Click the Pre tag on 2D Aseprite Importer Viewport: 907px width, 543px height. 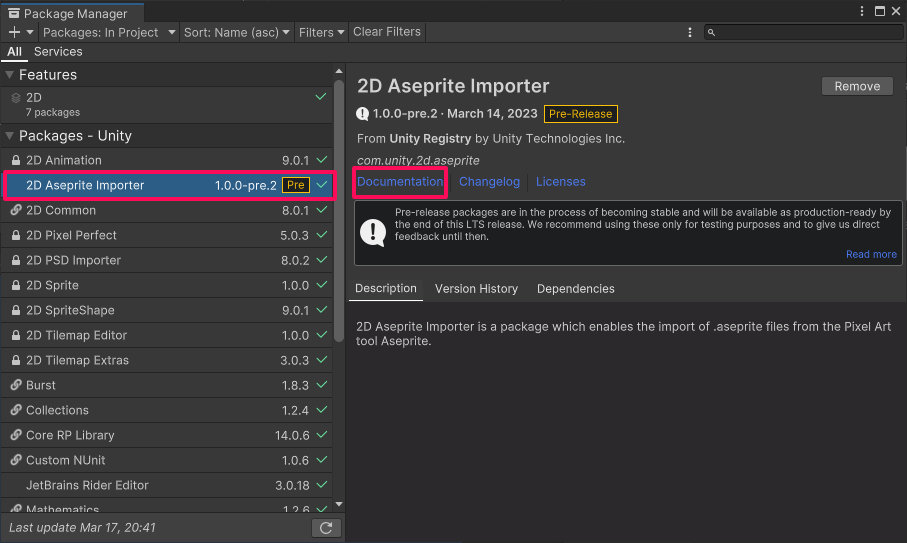pos(296,185)
